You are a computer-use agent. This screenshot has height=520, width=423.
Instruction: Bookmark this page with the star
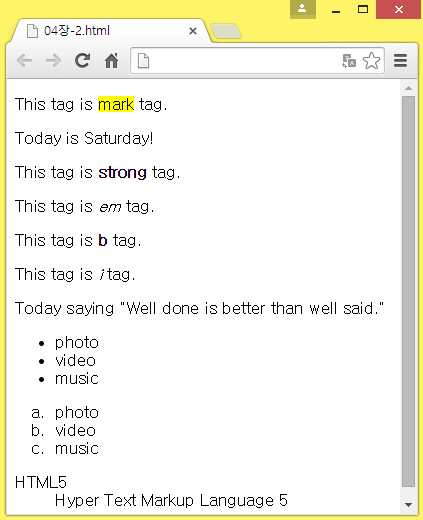pos(371,61)
